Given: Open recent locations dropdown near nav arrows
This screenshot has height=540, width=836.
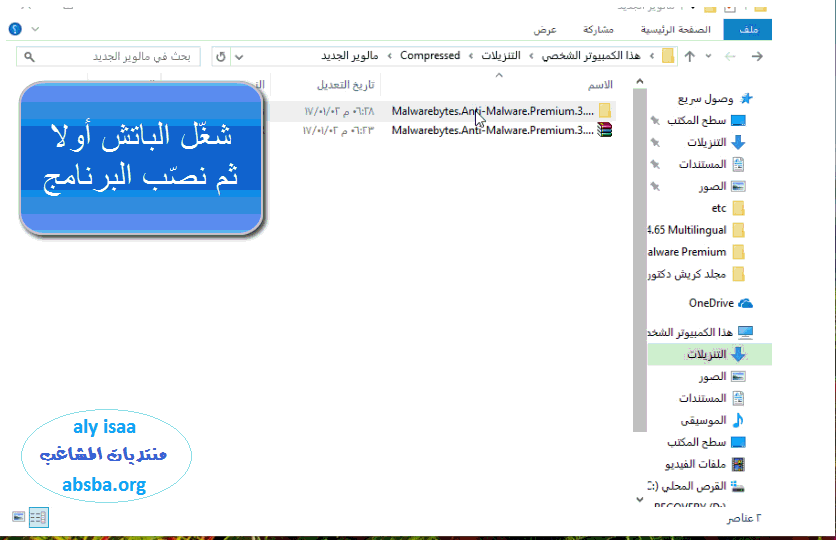Looking at the screenshot, I should tap(709, 56).
